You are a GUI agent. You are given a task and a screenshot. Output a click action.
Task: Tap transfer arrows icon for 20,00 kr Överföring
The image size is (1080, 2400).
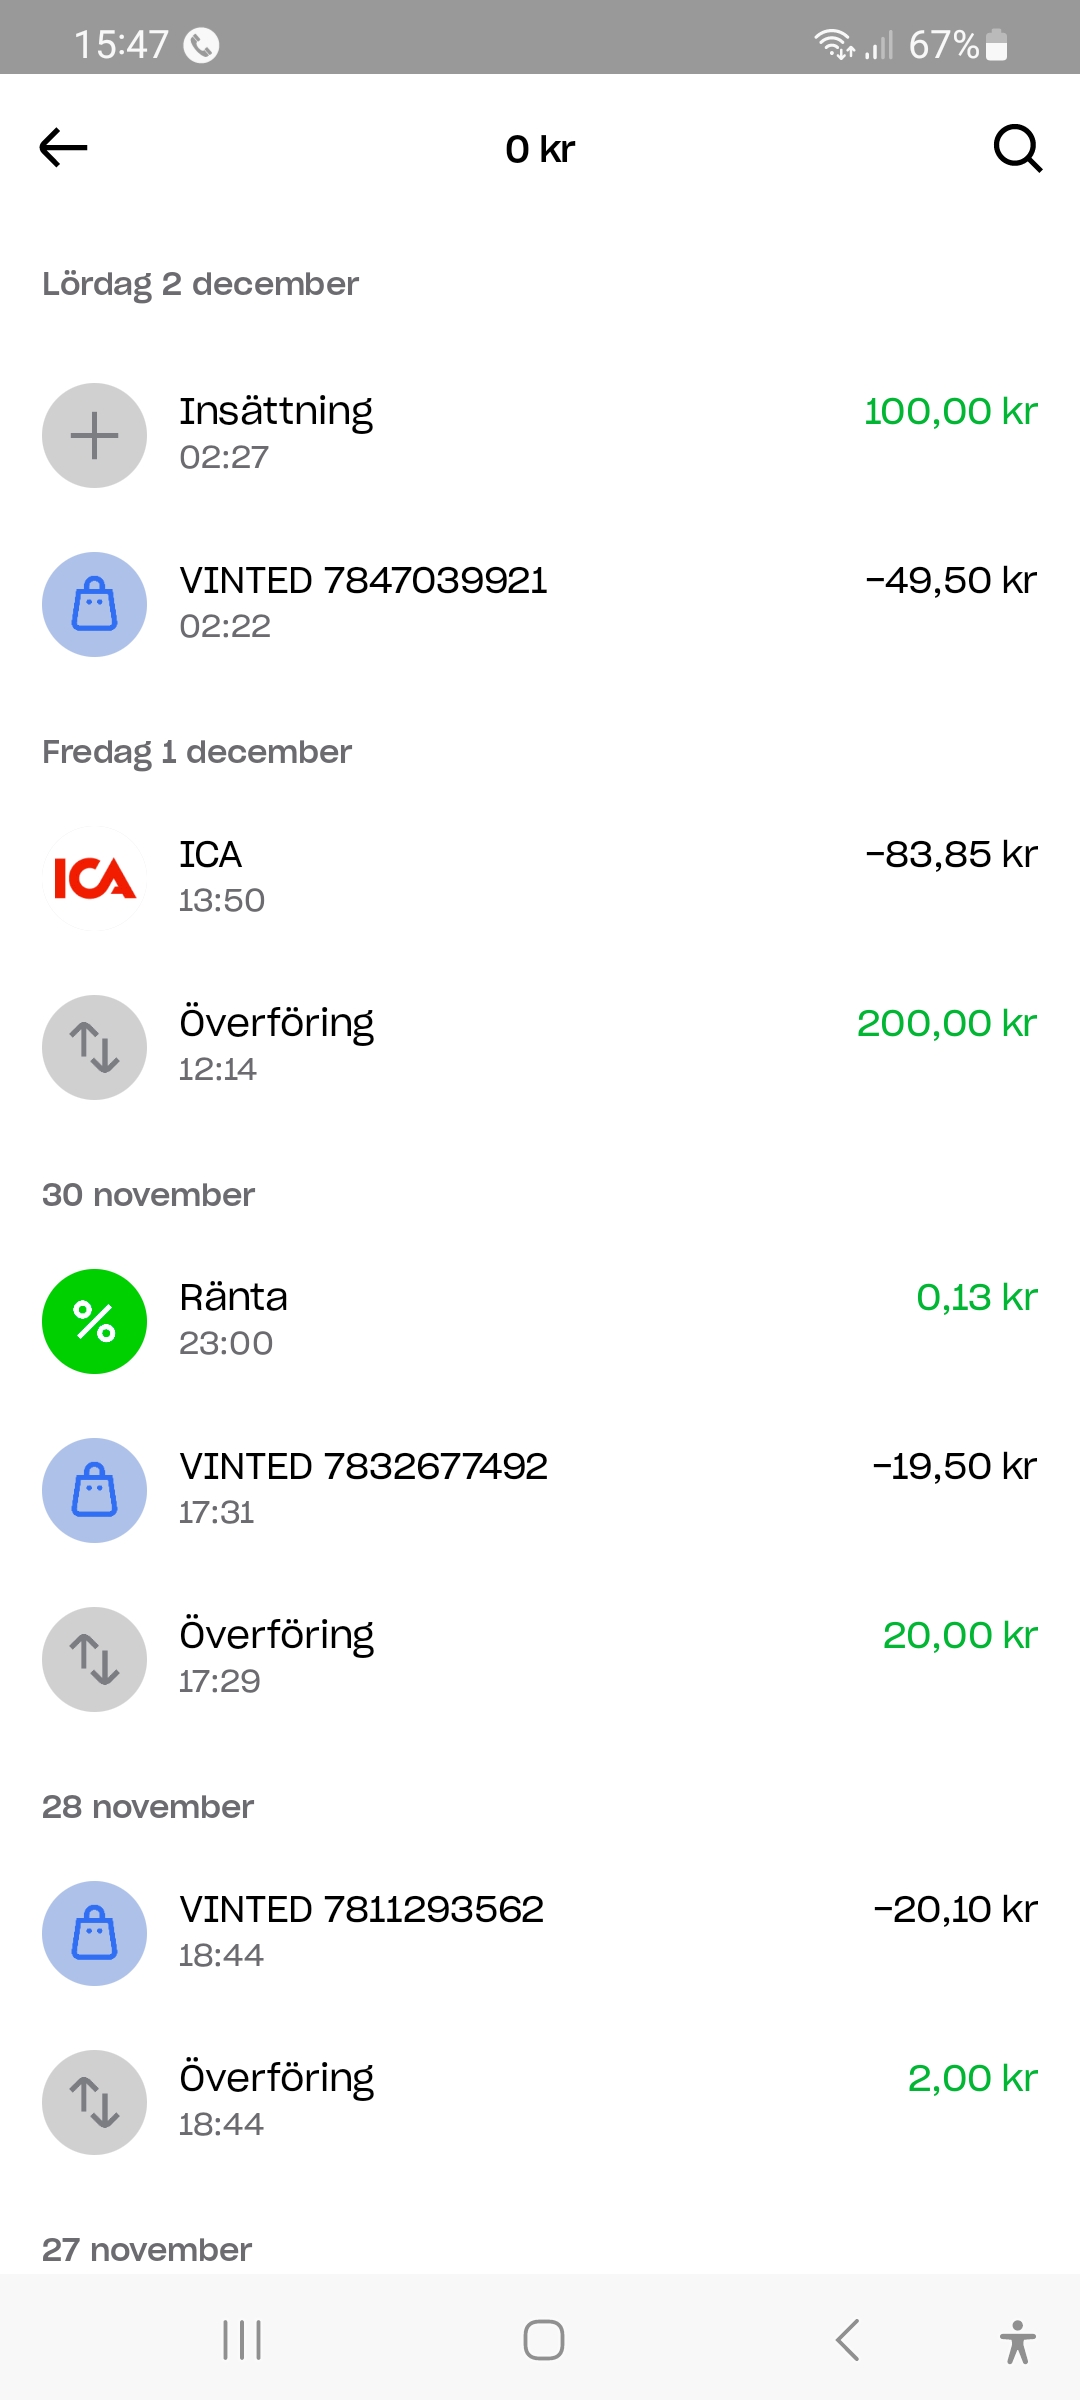point(94,1659)
